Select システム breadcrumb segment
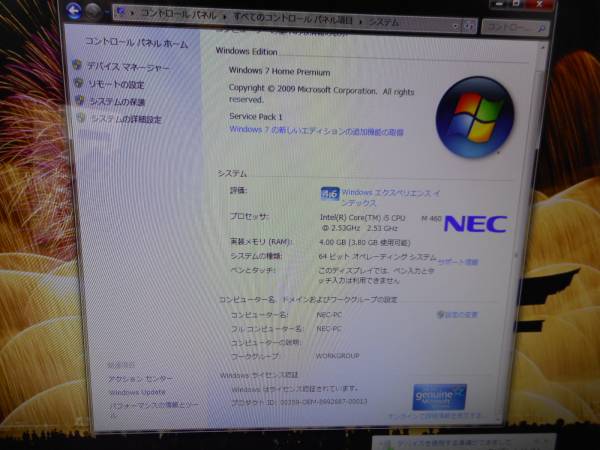The width and height of the screenshot is (600, 450). point(383,22)
